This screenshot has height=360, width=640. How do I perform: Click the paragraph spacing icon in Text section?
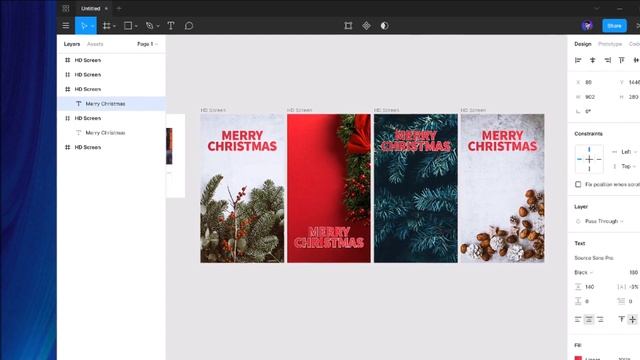pos(578,301)
